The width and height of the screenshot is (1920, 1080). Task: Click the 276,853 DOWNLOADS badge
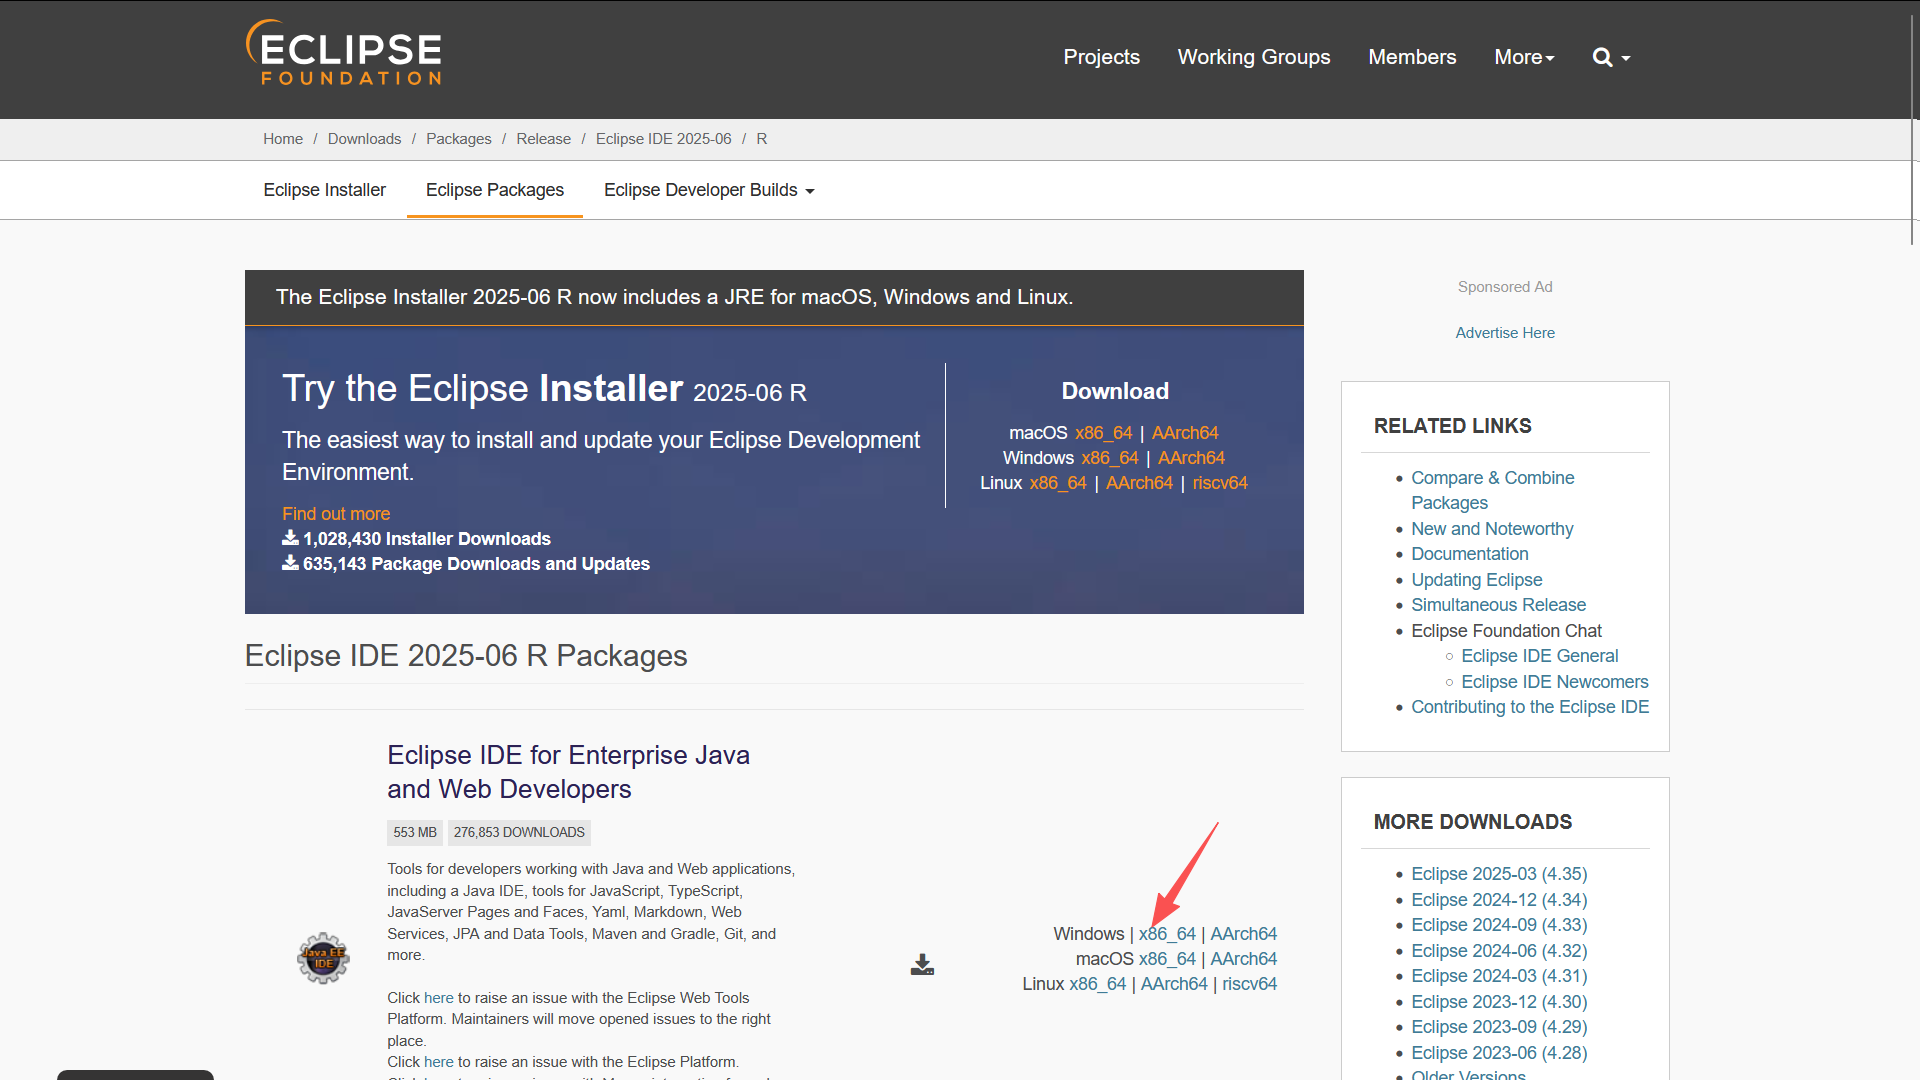519,833
